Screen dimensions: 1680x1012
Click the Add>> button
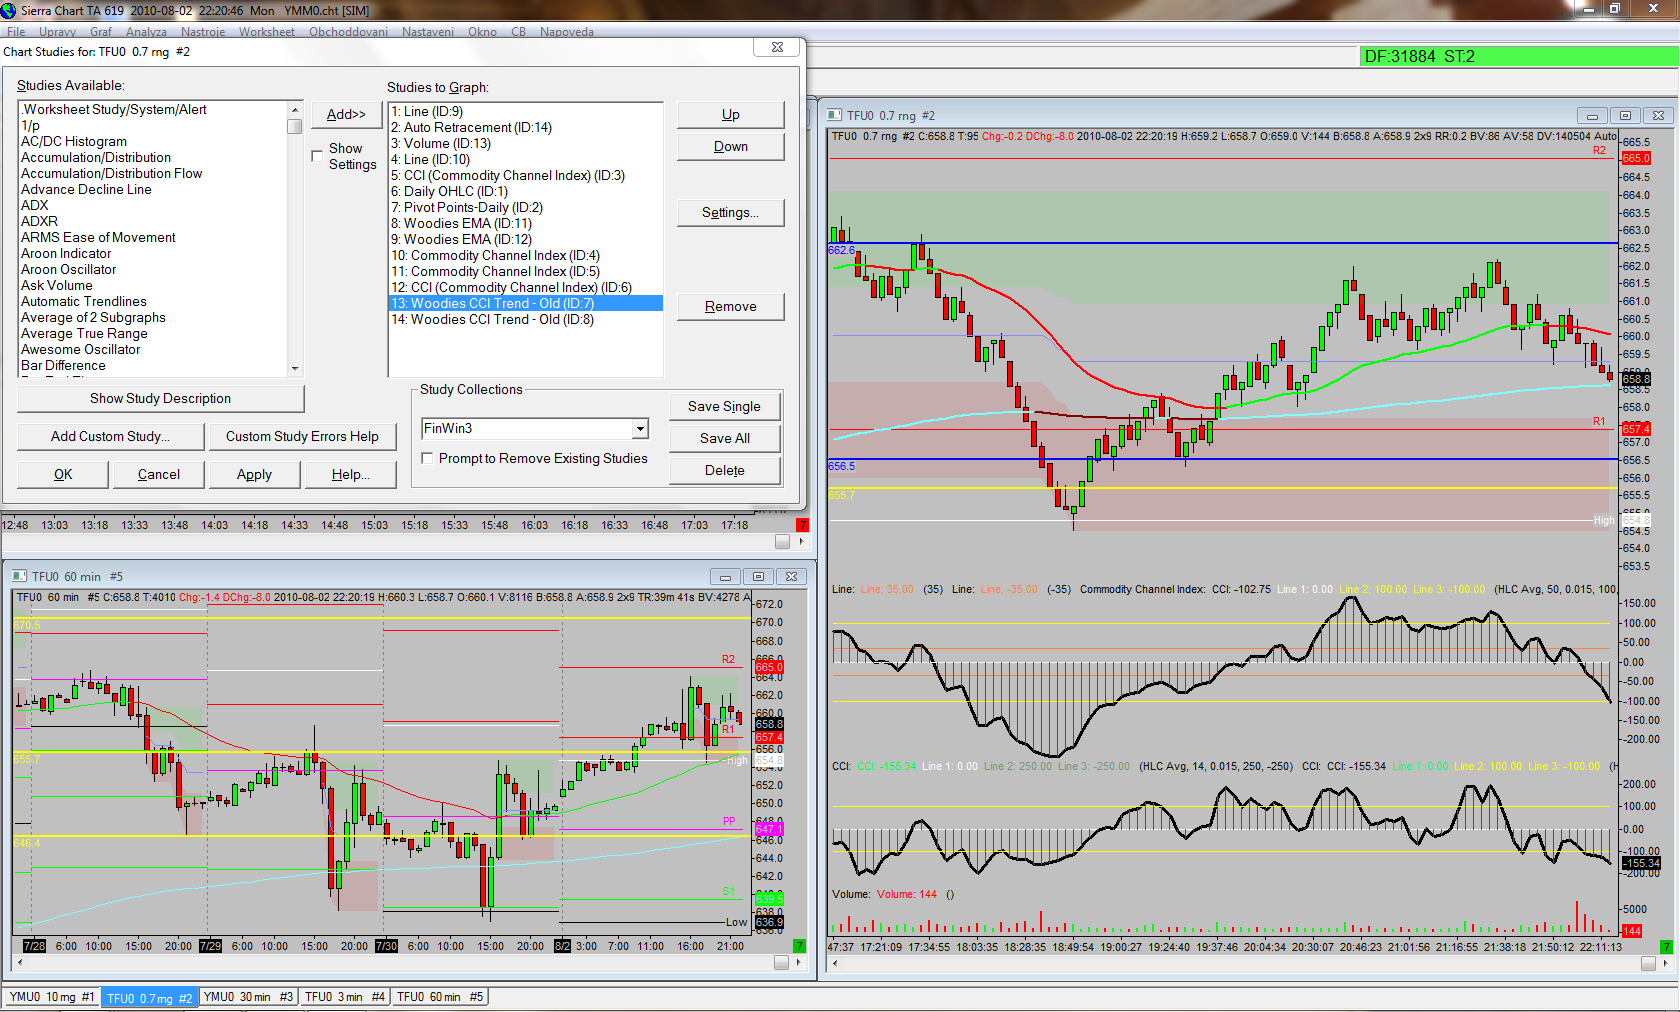pyautogui.click(x=346, y=114)
